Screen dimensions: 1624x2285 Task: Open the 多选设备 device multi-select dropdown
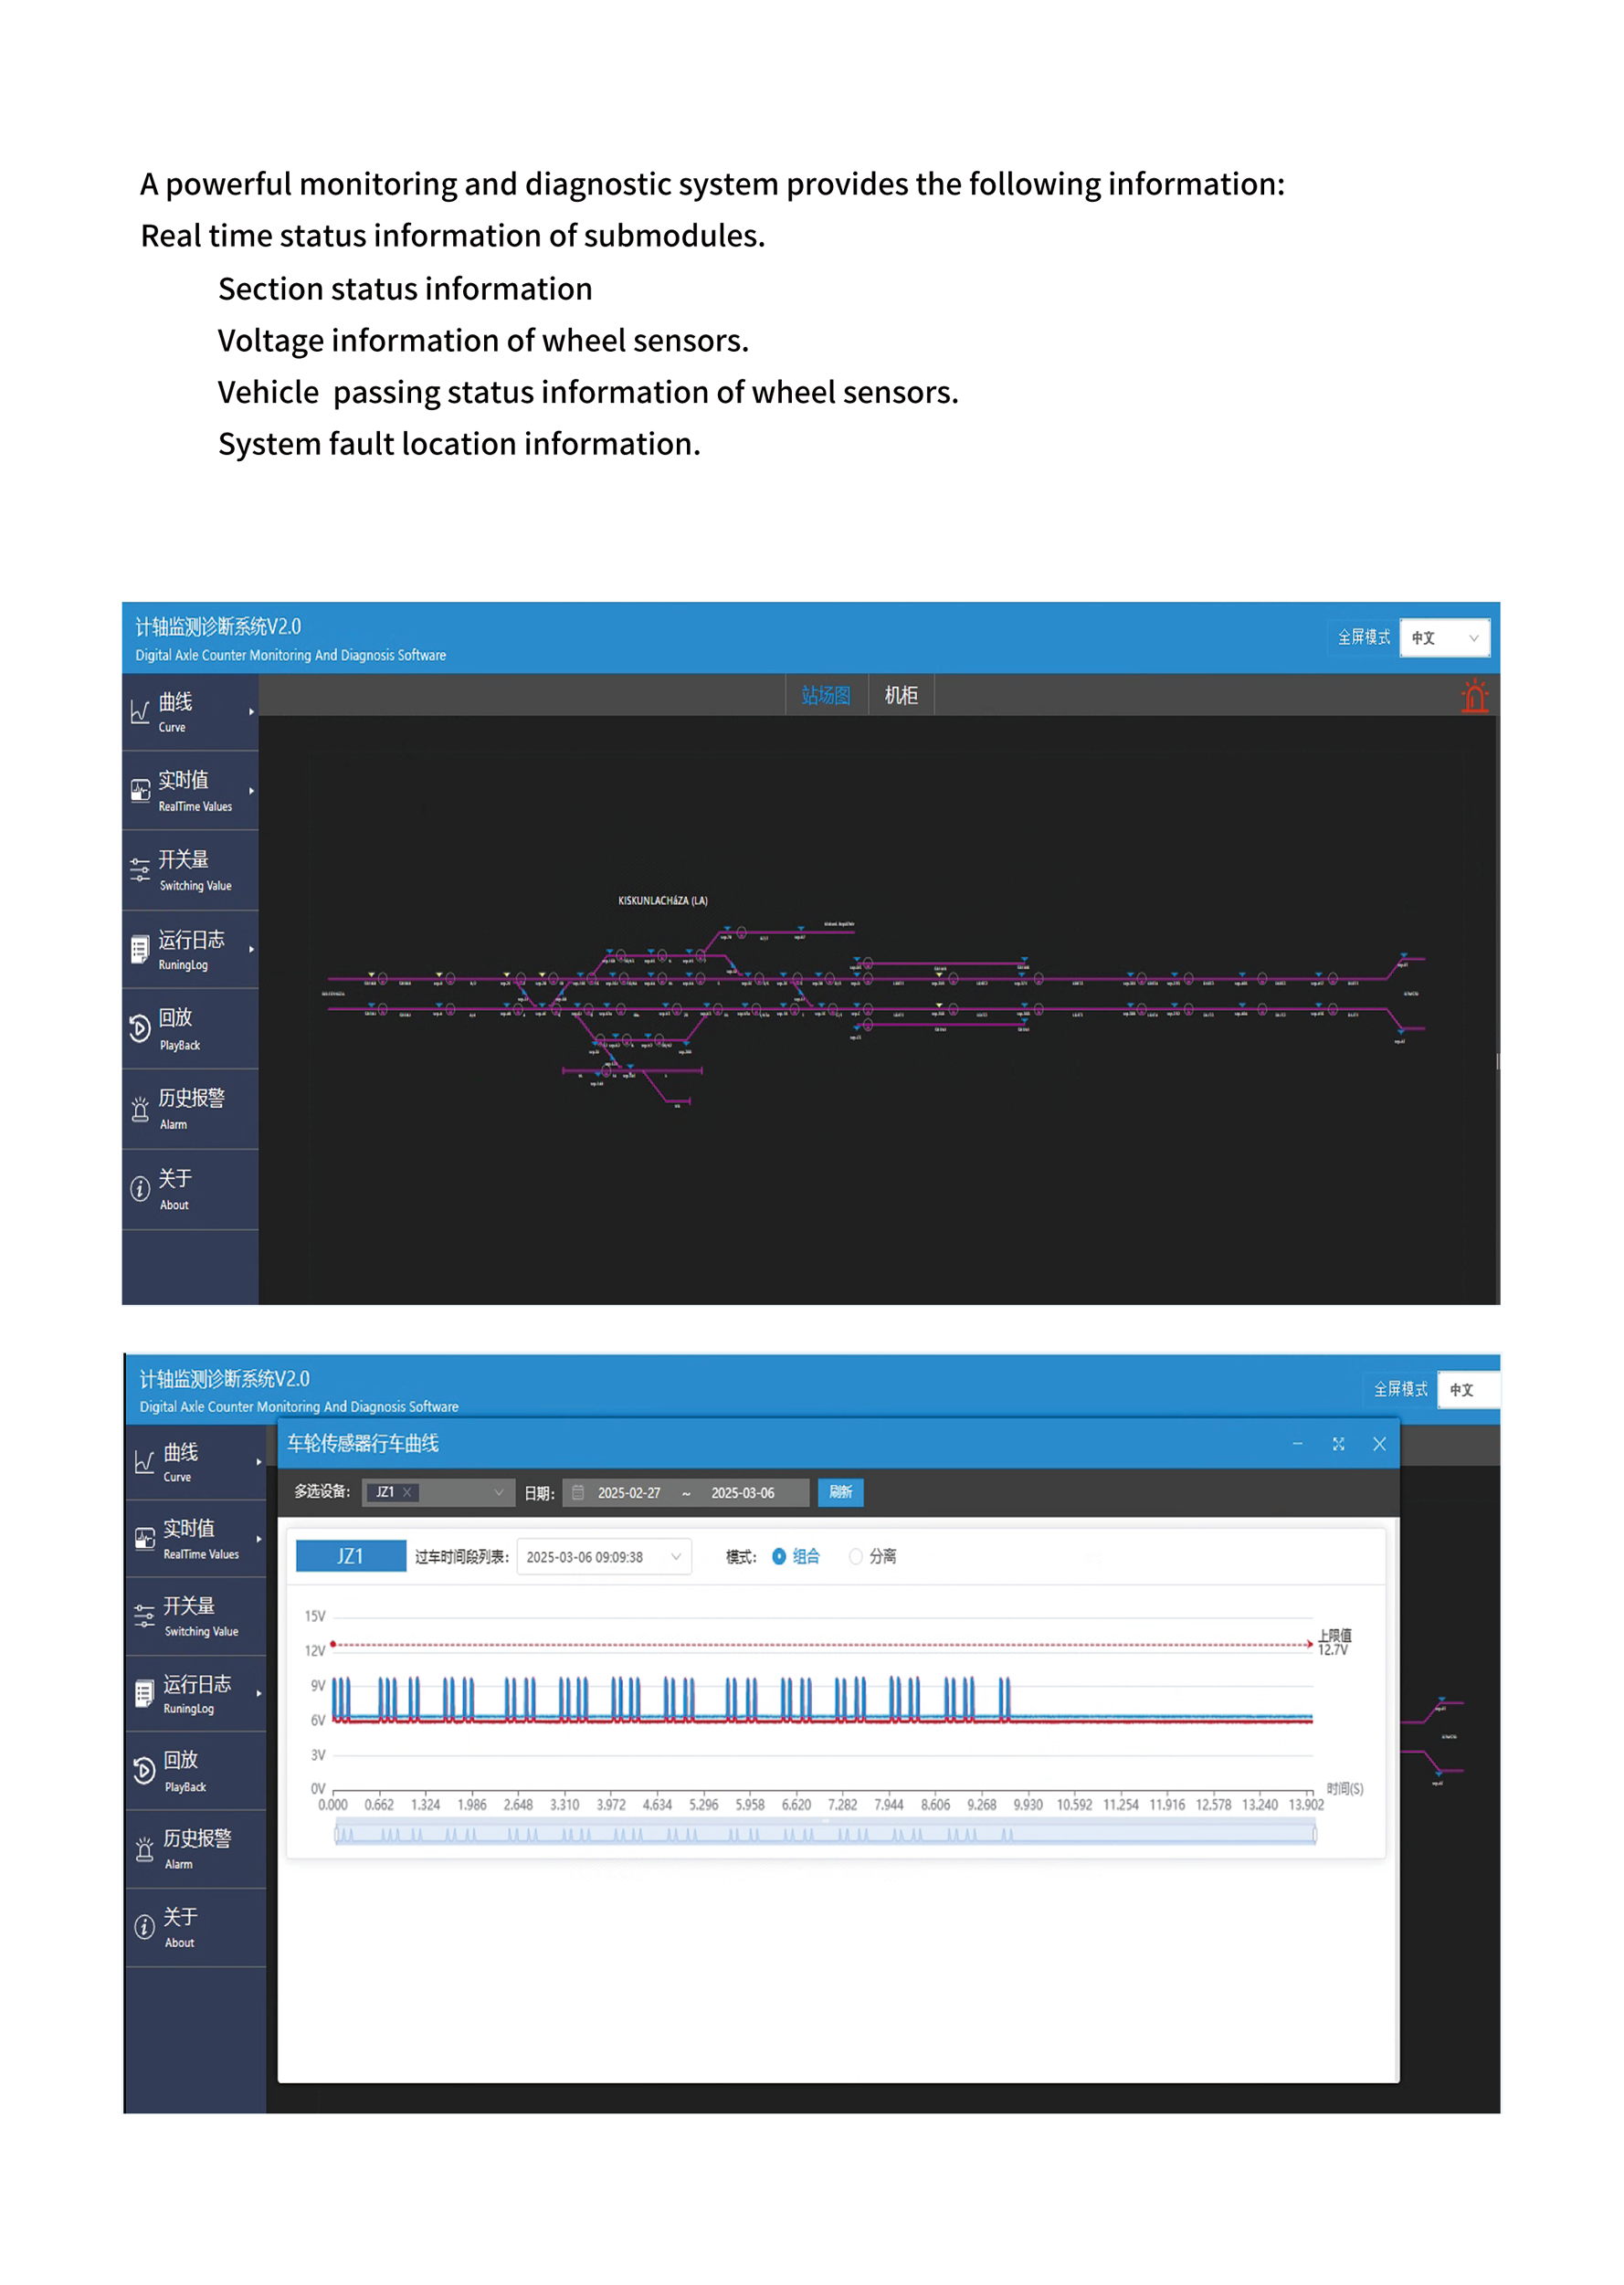[439, 1492]
